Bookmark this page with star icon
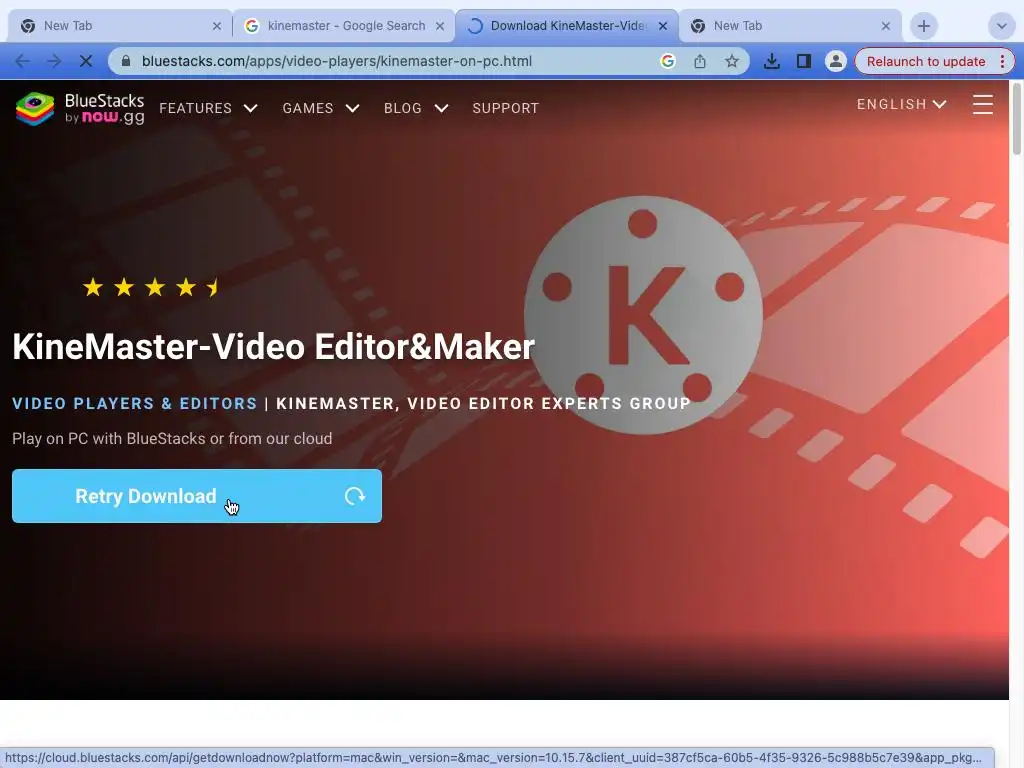 pyautogui.click(x=731, y=61)
